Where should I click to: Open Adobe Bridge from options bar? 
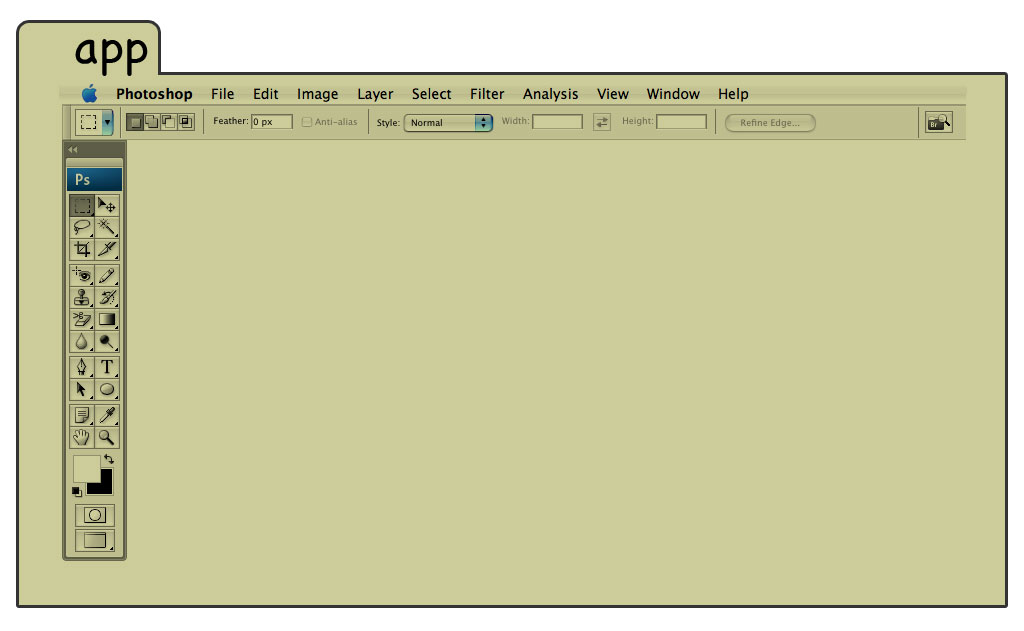pyautogui.click(x=938, y=122)
